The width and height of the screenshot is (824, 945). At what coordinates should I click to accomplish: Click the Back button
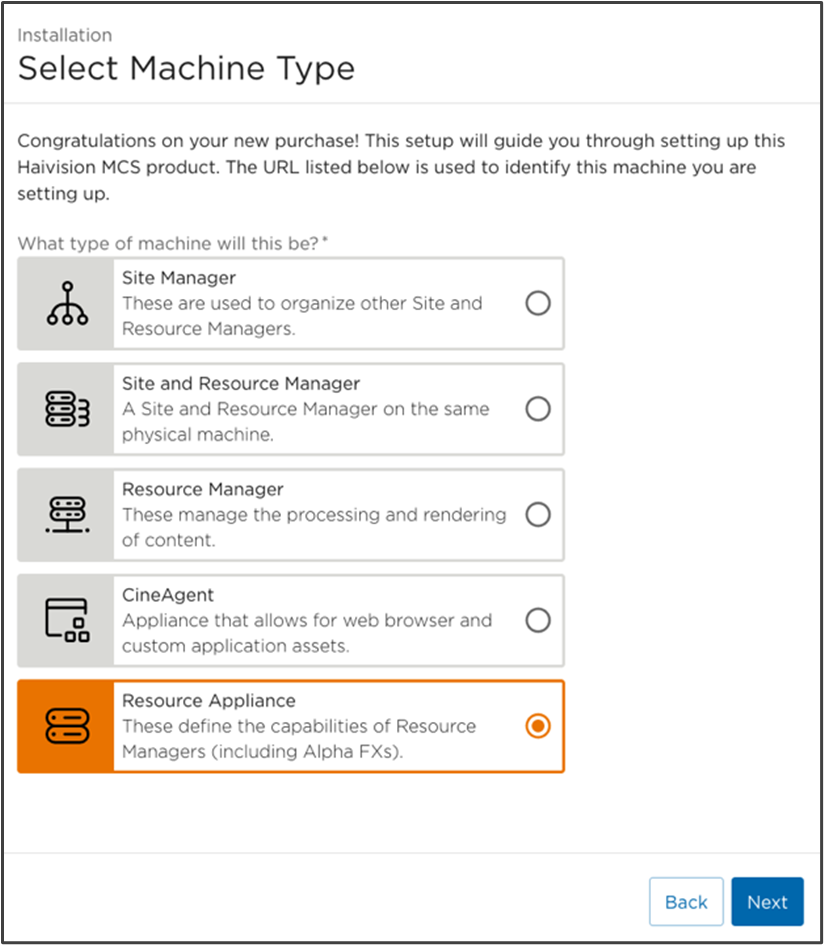click(686, 901)
